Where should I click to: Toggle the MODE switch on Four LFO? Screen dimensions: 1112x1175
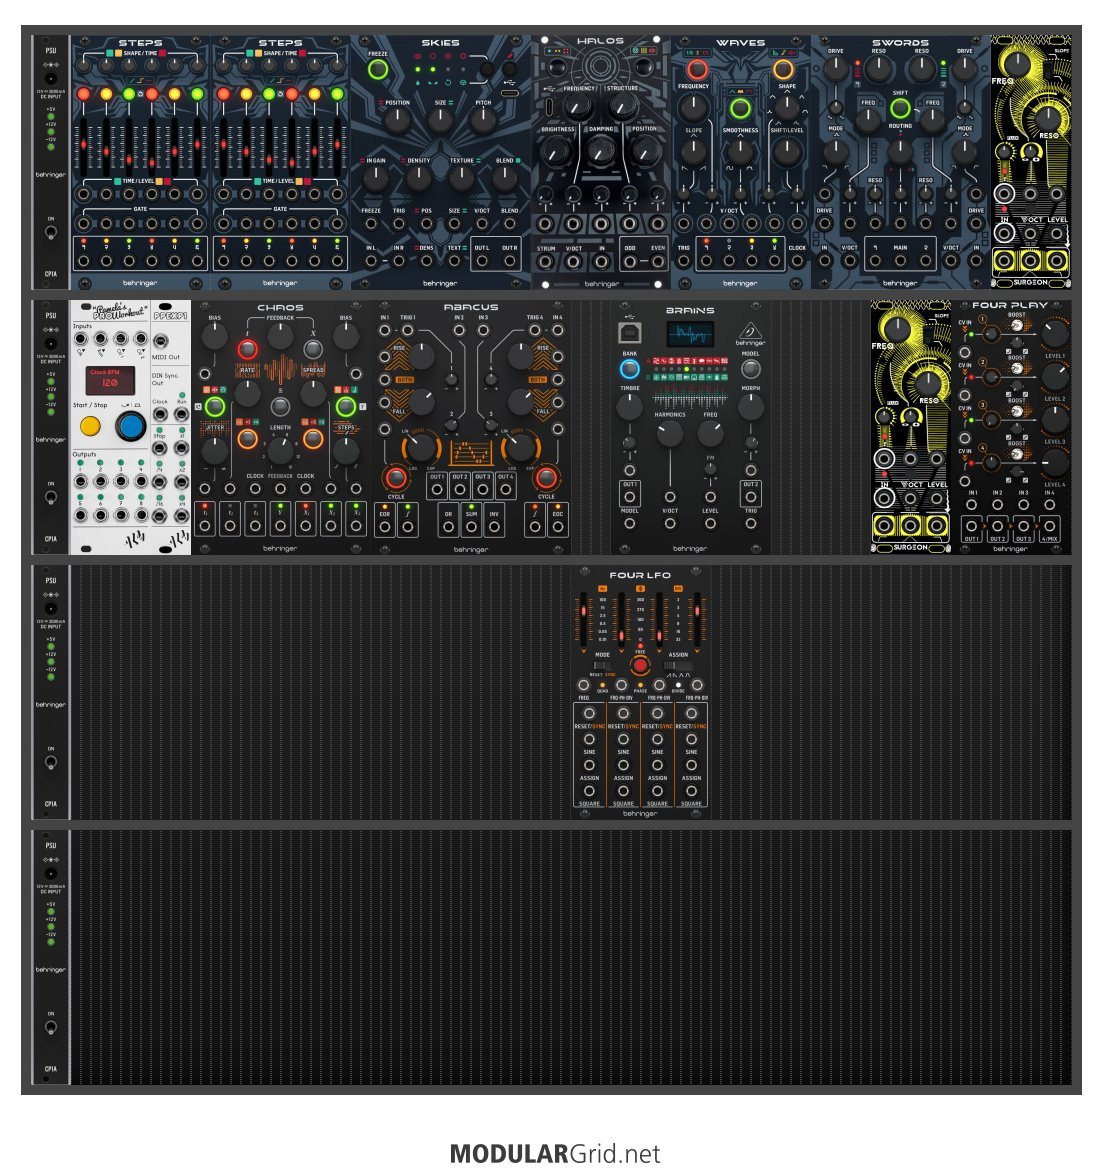(x=602, y=665)
